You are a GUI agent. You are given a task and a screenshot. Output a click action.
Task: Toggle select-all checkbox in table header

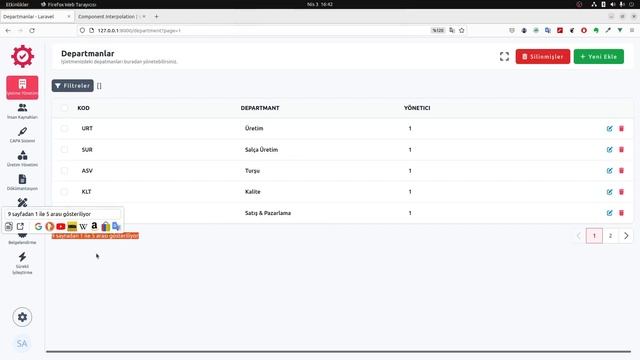pos(64,108)
